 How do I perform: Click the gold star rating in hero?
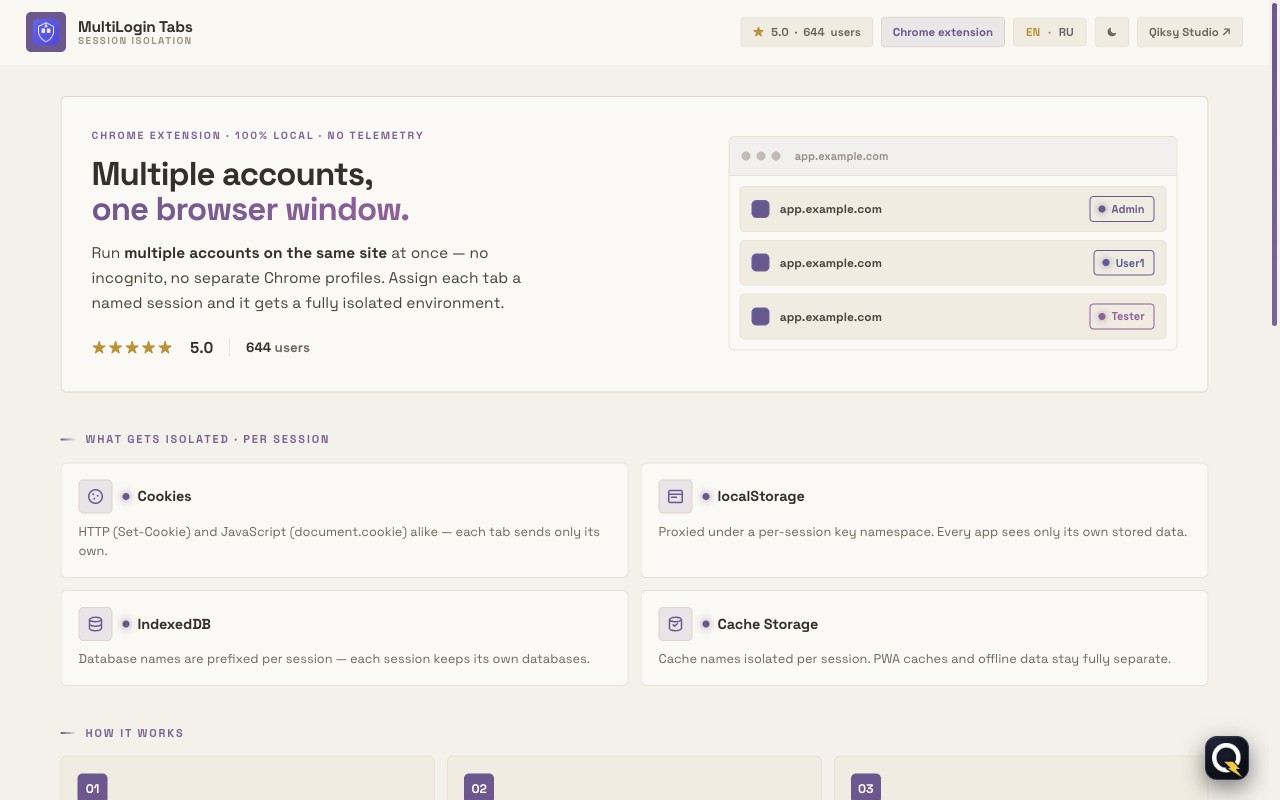click(x=132, y=348)
